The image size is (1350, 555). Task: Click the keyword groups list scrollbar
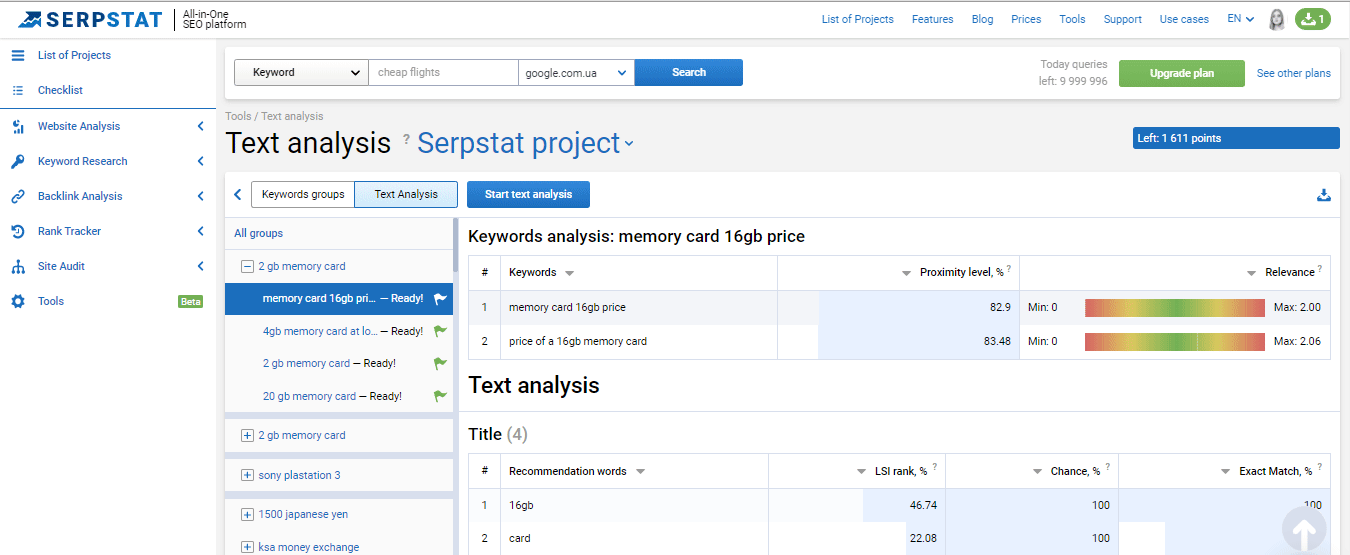click(457, 245)
